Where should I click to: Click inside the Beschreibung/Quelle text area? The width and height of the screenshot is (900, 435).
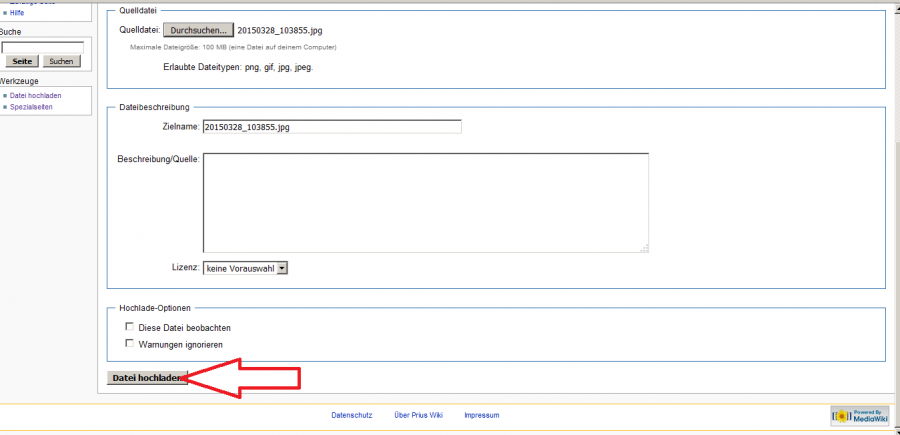point(425,202)
